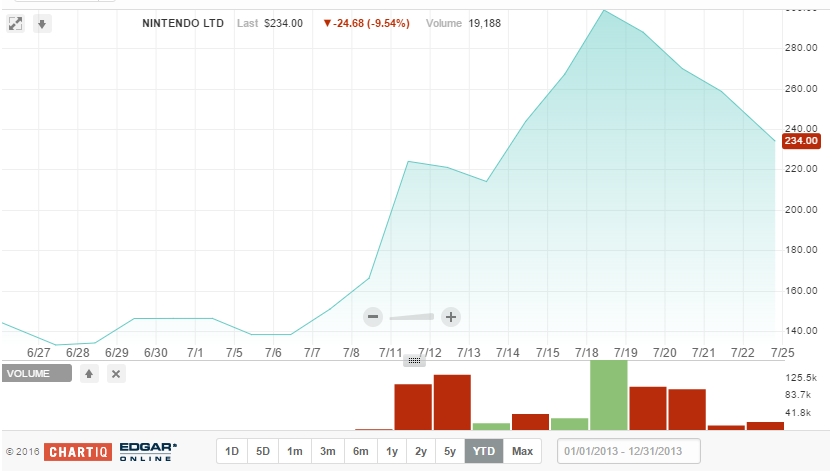This screenshot has width=832, height=471.
Task: Click the 7/1 date axis label
Action: [x=195, y=353]
